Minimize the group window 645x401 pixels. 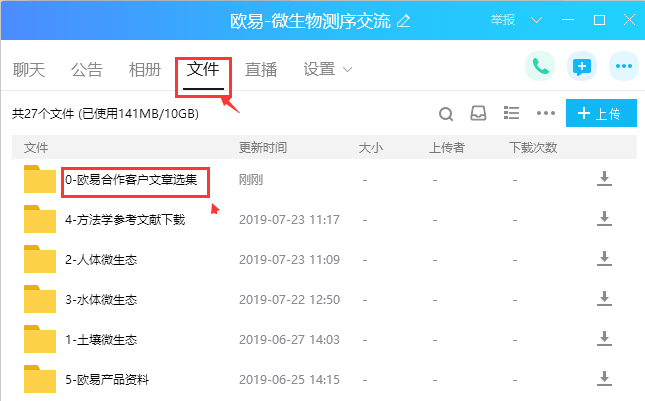tap(568, 20)
